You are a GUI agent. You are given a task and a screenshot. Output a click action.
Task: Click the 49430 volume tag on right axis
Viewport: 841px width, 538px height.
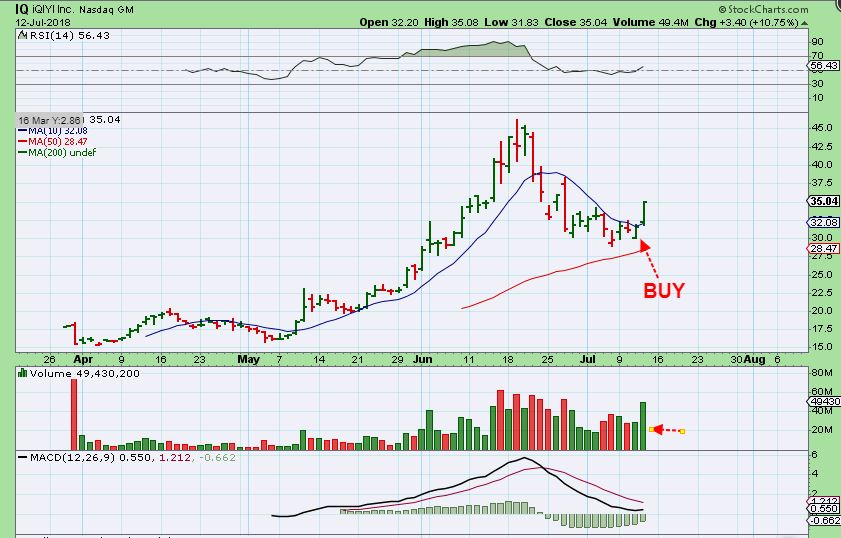(x=824, y=401)
